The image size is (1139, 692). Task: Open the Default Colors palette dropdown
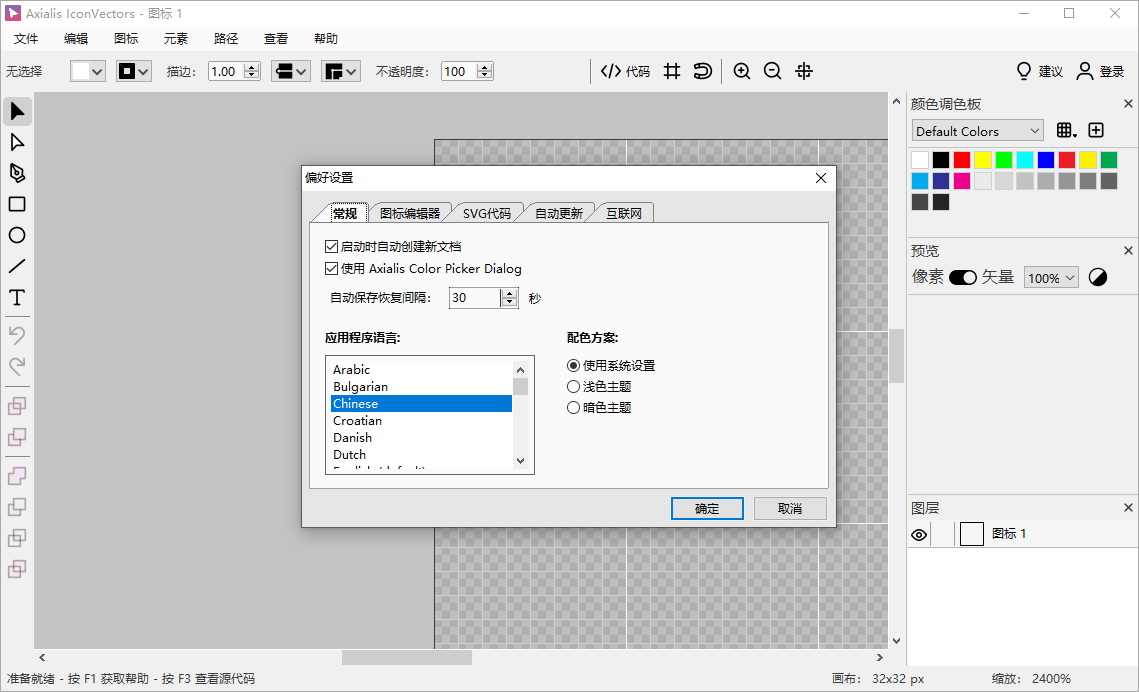point(977,130)
